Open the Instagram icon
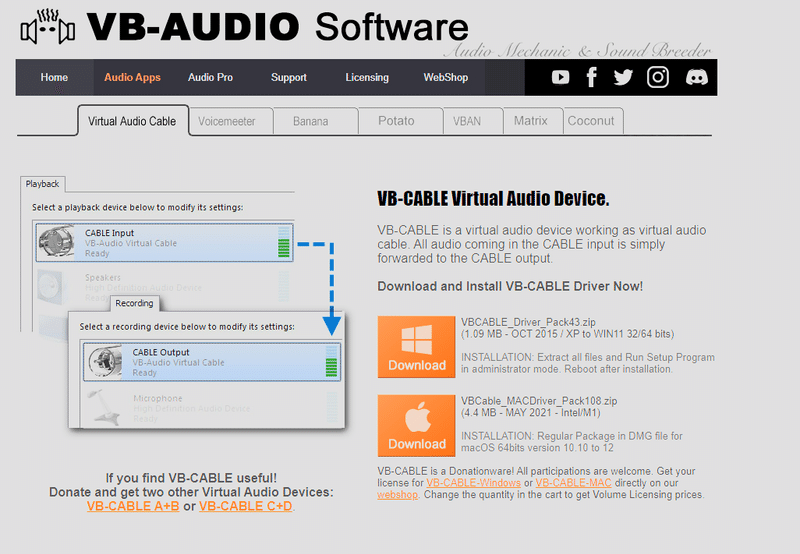The image size is (800, 554). [658, 77]
